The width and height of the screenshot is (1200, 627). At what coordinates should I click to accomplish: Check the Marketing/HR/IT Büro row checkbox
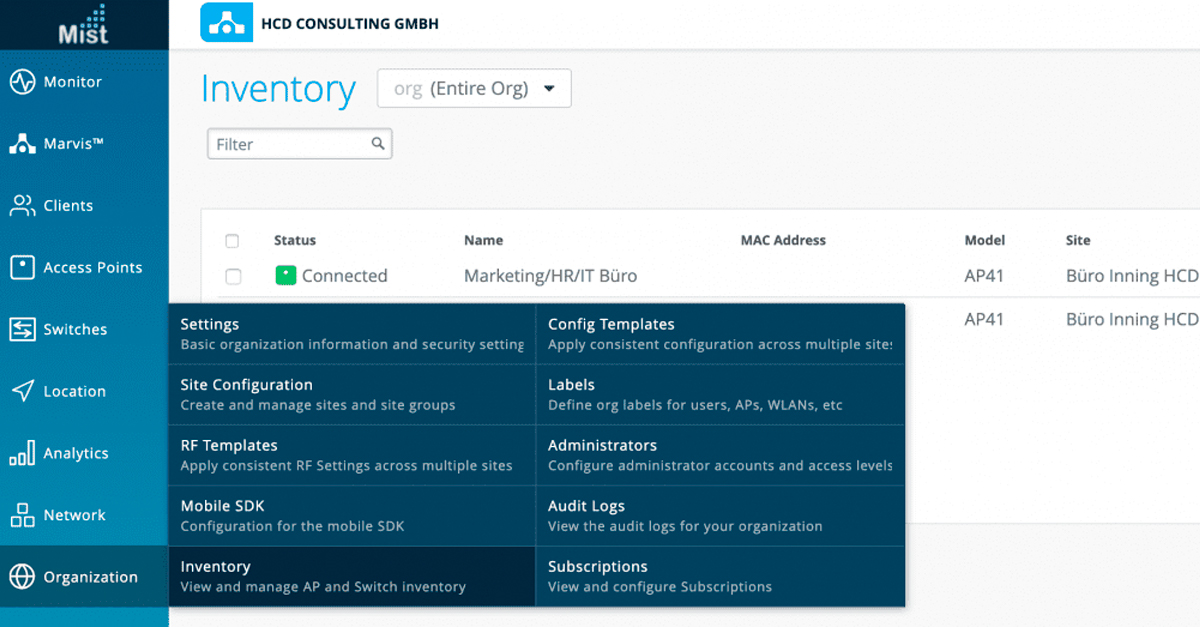click(x=233, y=277)
